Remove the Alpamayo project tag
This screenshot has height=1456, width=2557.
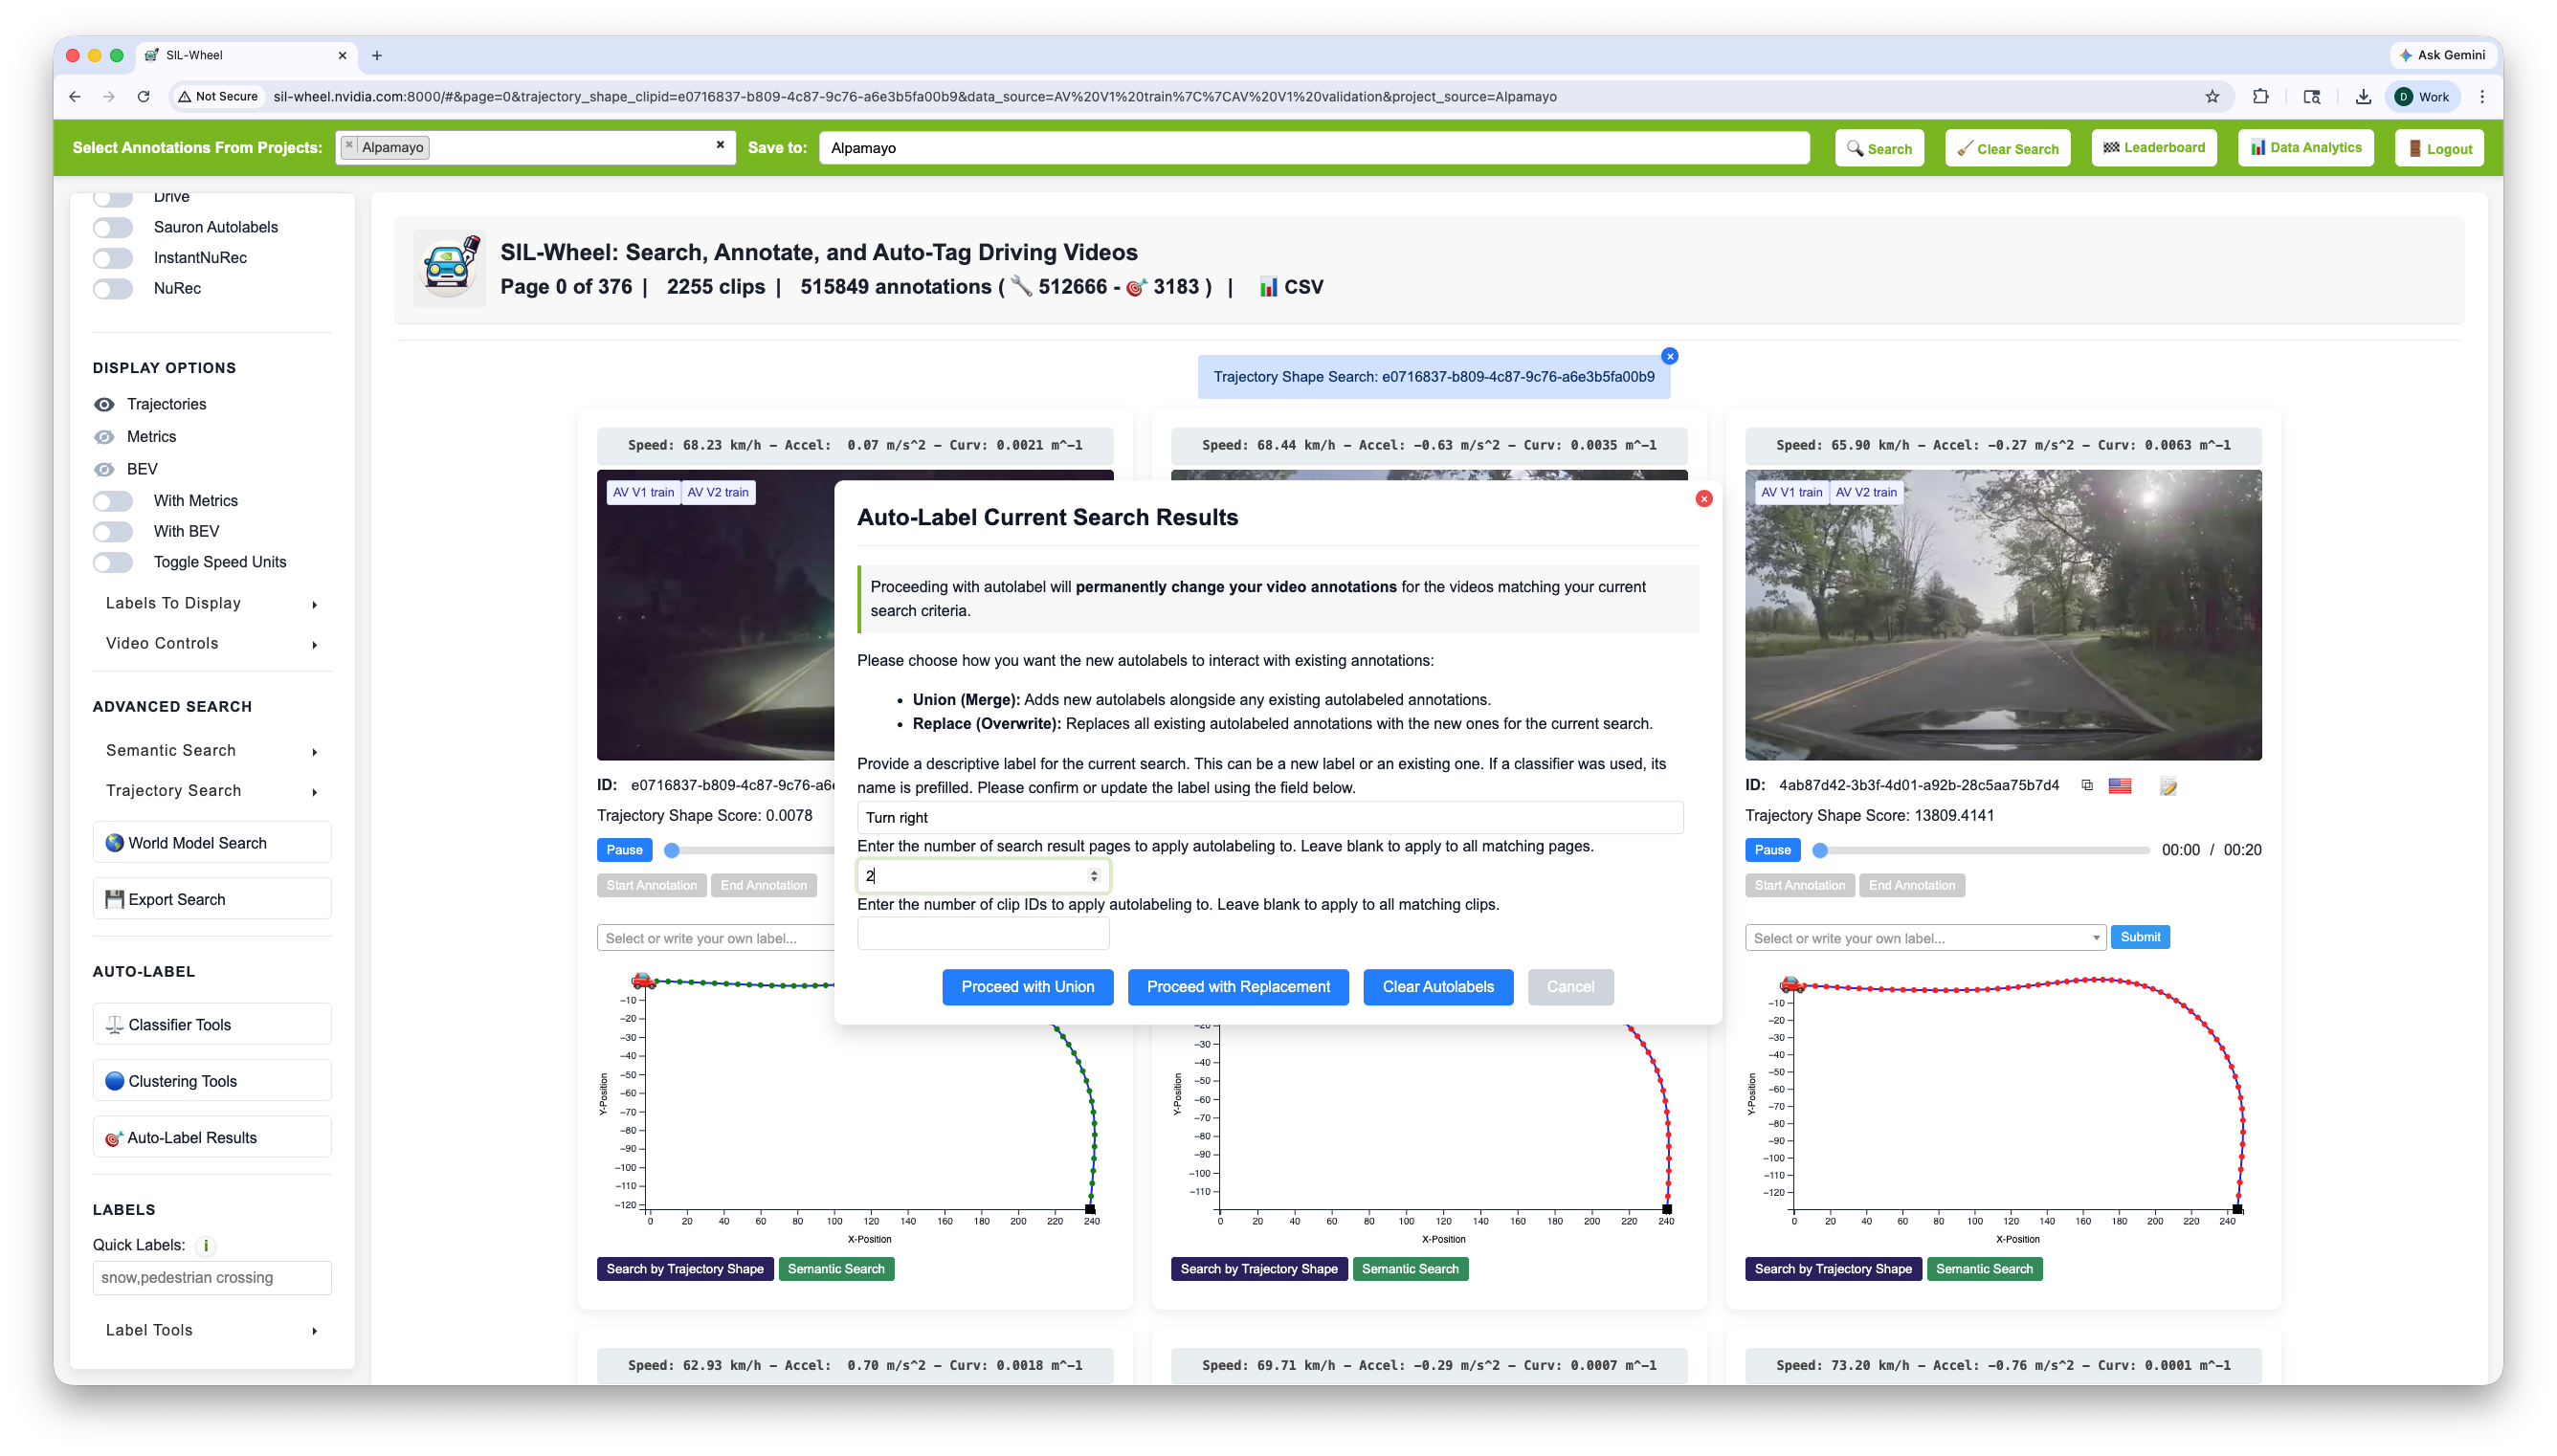349,146
